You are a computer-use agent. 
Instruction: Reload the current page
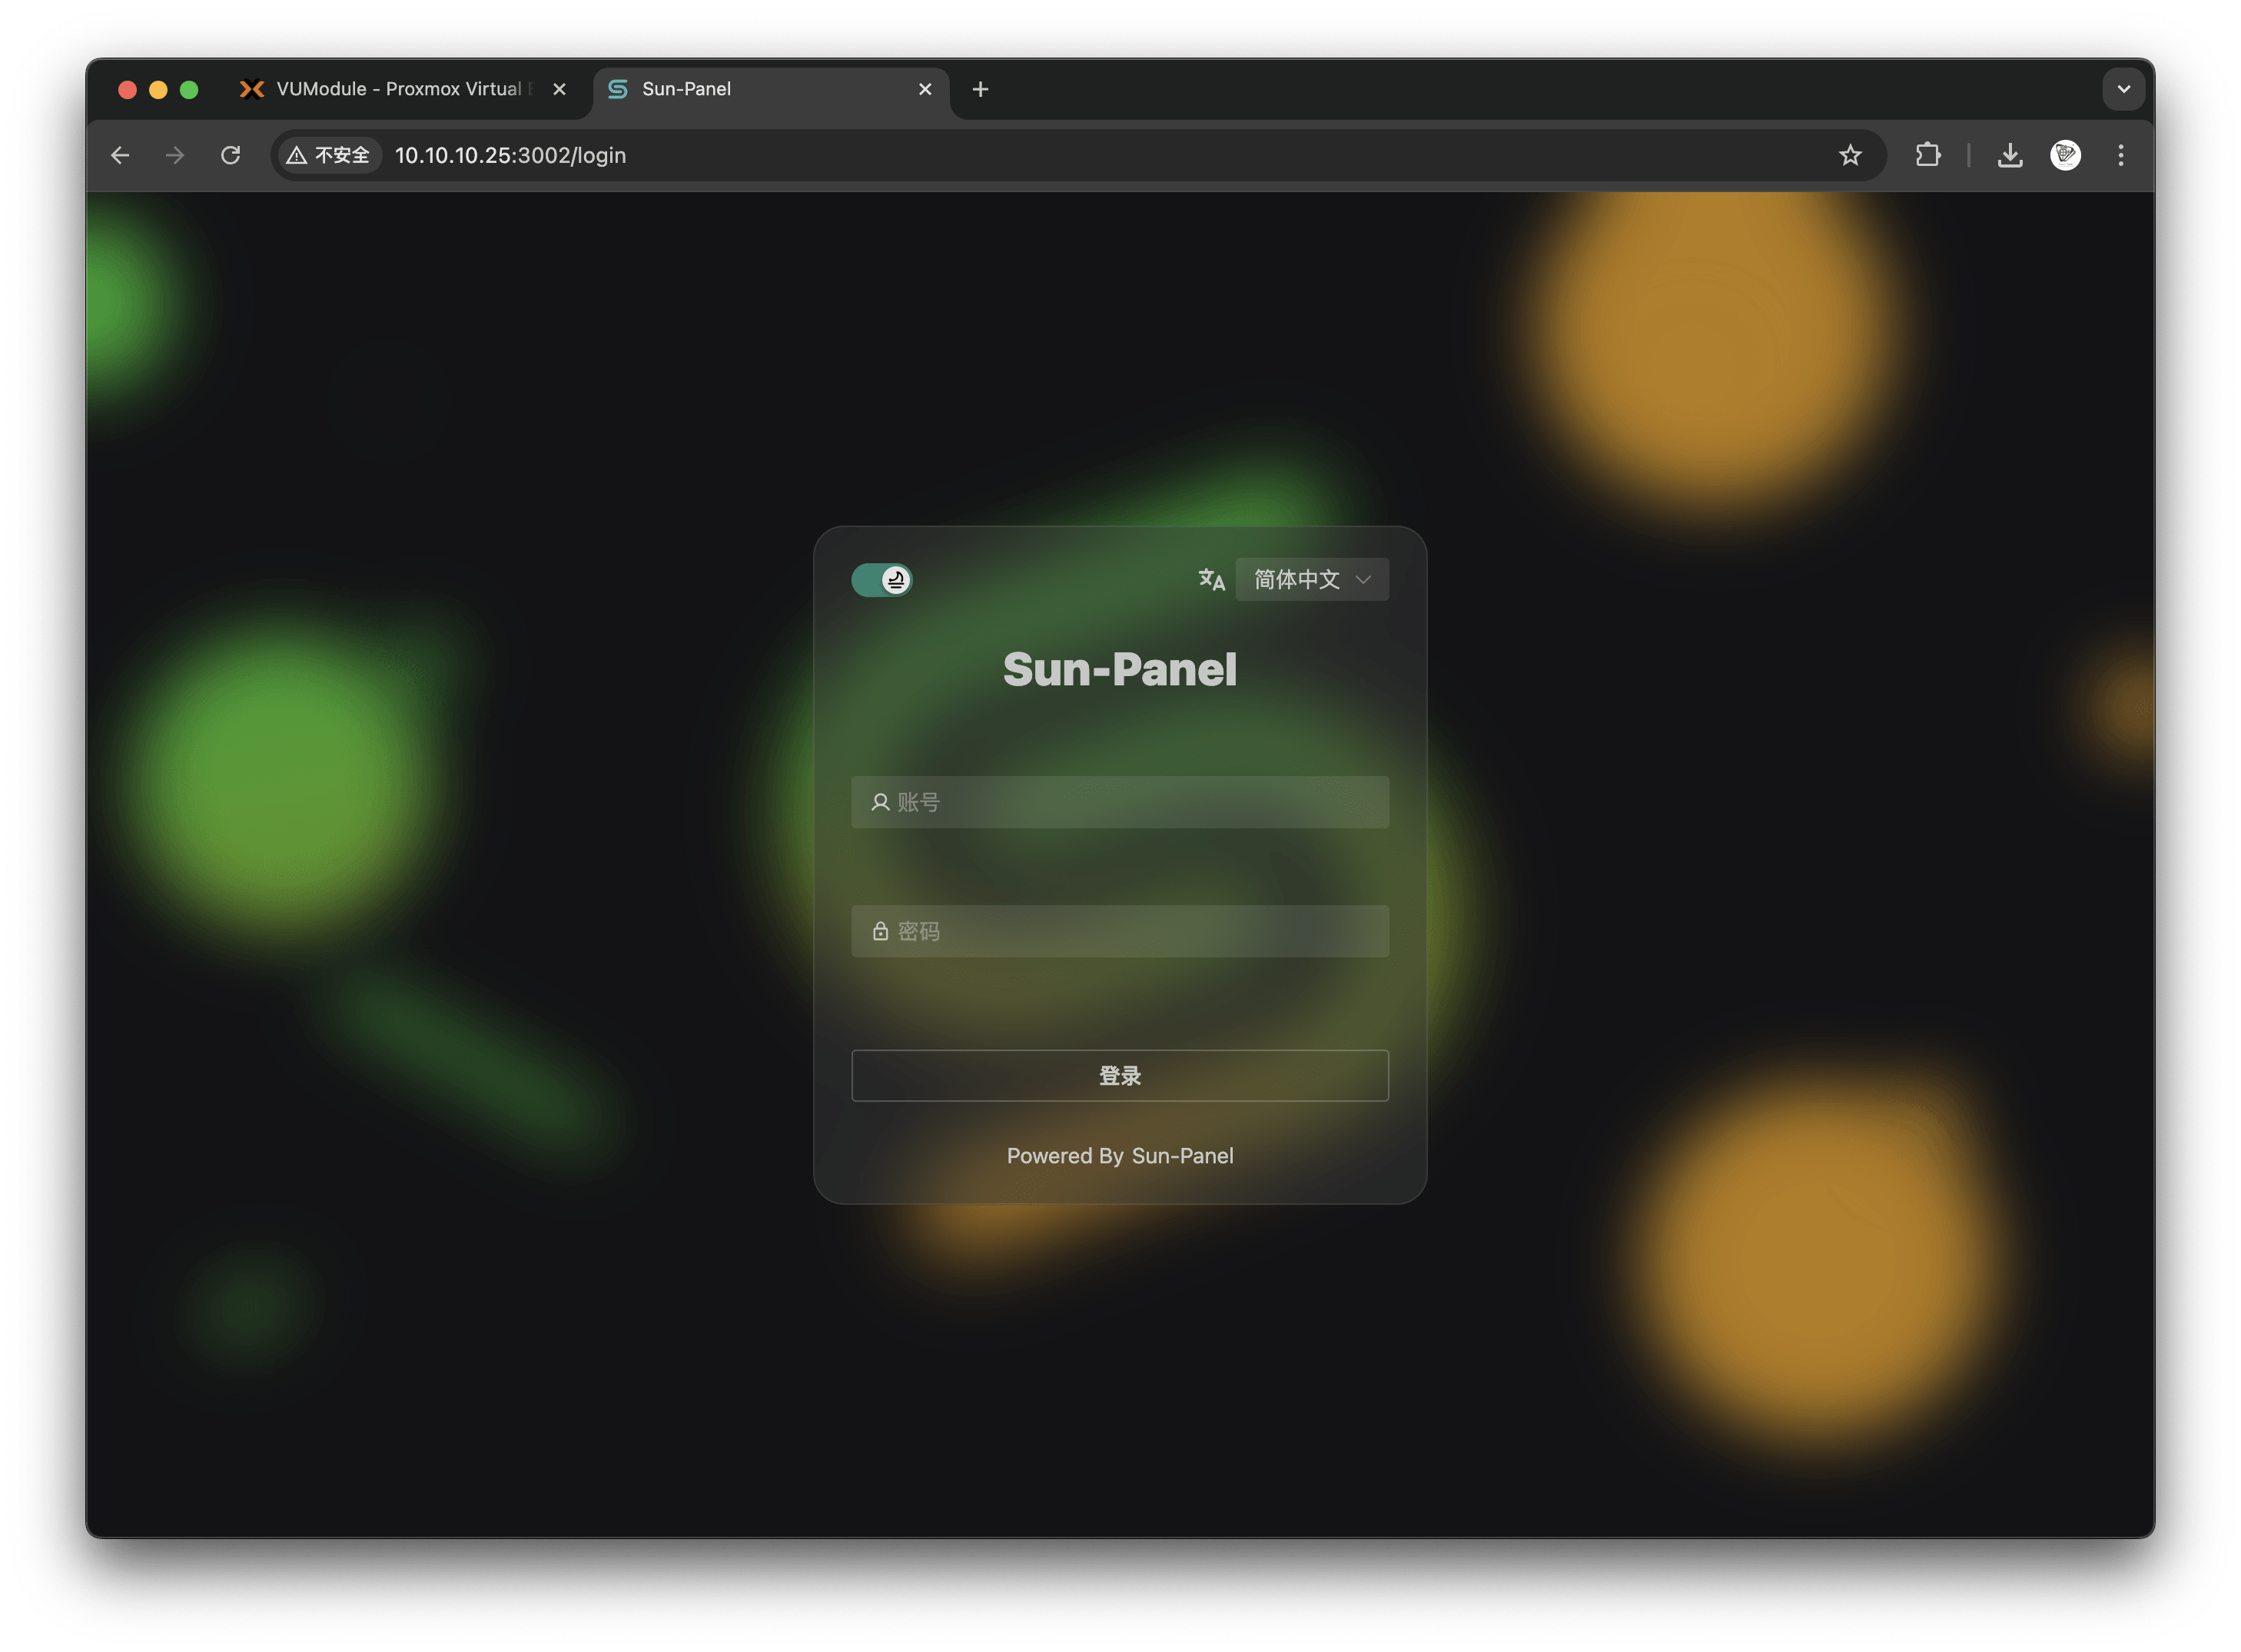click(x=230, y=155)
